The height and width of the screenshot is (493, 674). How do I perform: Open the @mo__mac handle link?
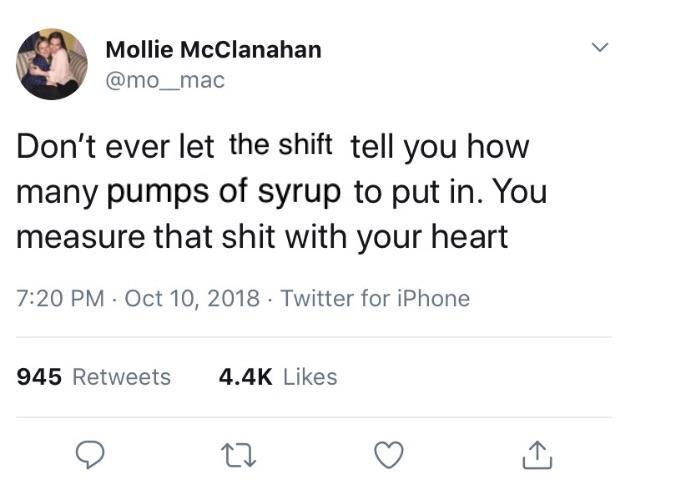point(165,81)
